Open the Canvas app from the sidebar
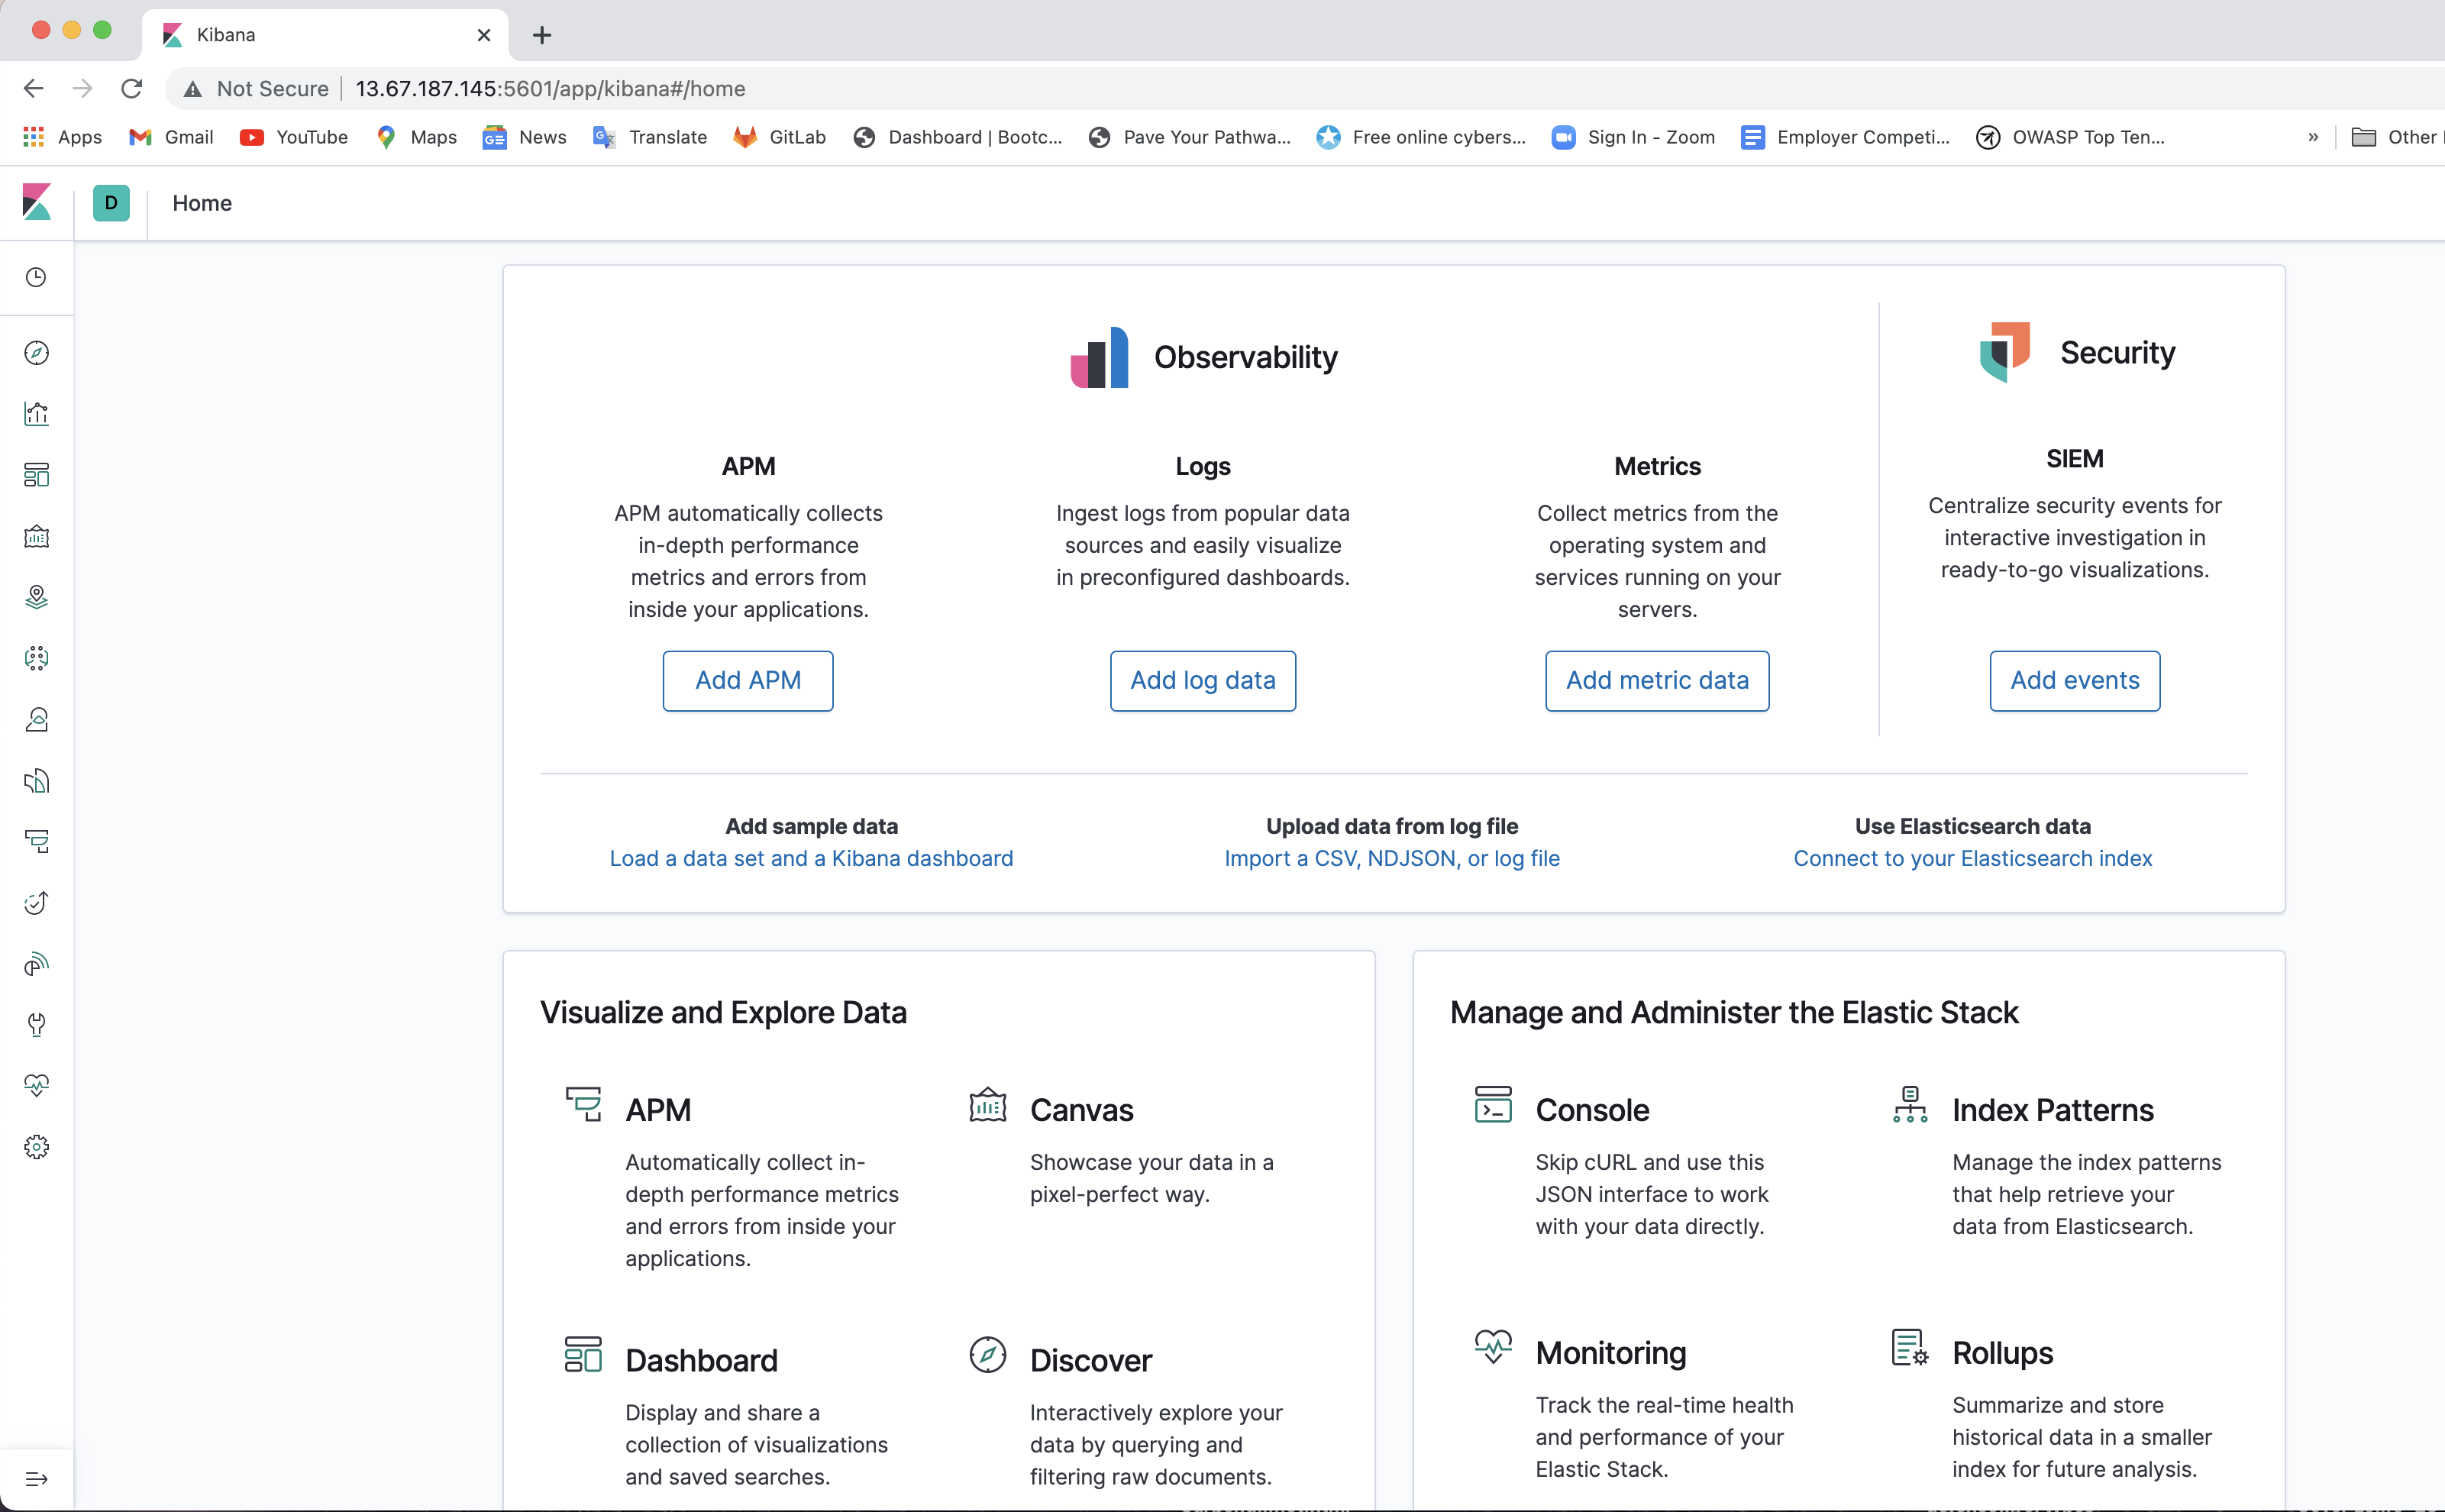This screenshot has width=2445, height=1512. (x=37, y=536)
